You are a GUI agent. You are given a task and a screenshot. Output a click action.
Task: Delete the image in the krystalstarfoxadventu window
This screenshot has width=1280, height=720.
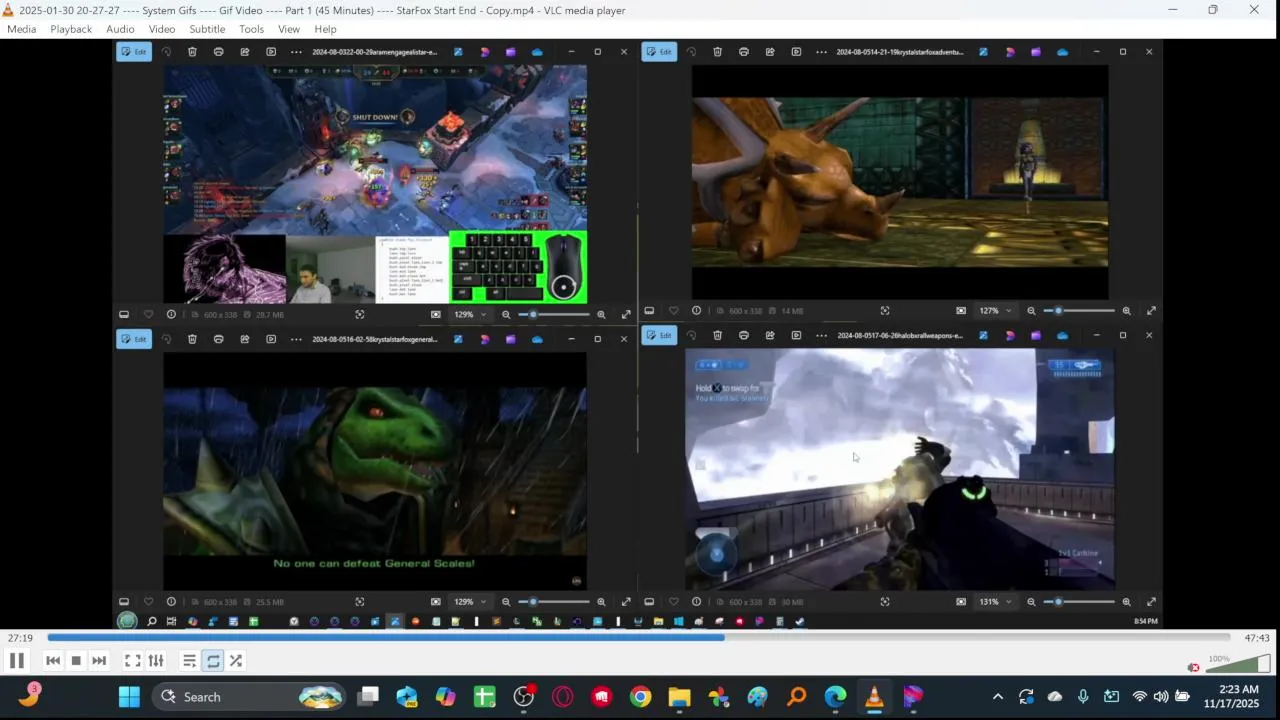(717, 52)
